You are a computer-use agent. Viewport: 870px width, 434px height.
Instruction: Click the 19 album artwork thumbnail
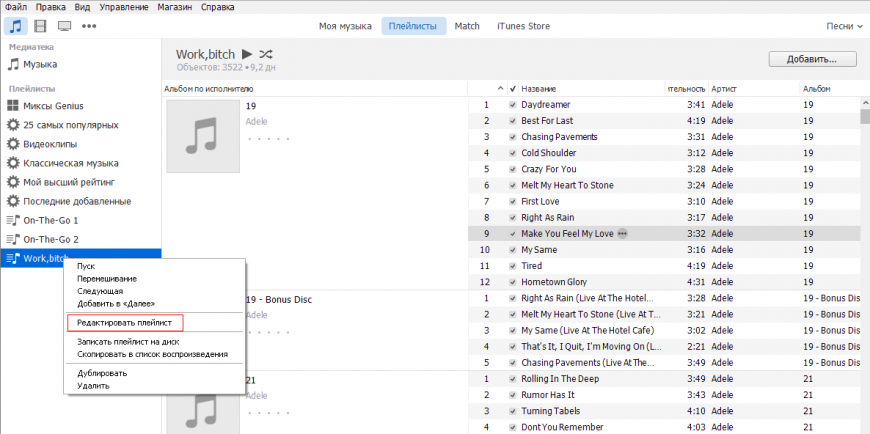click(x=203, y=135)
